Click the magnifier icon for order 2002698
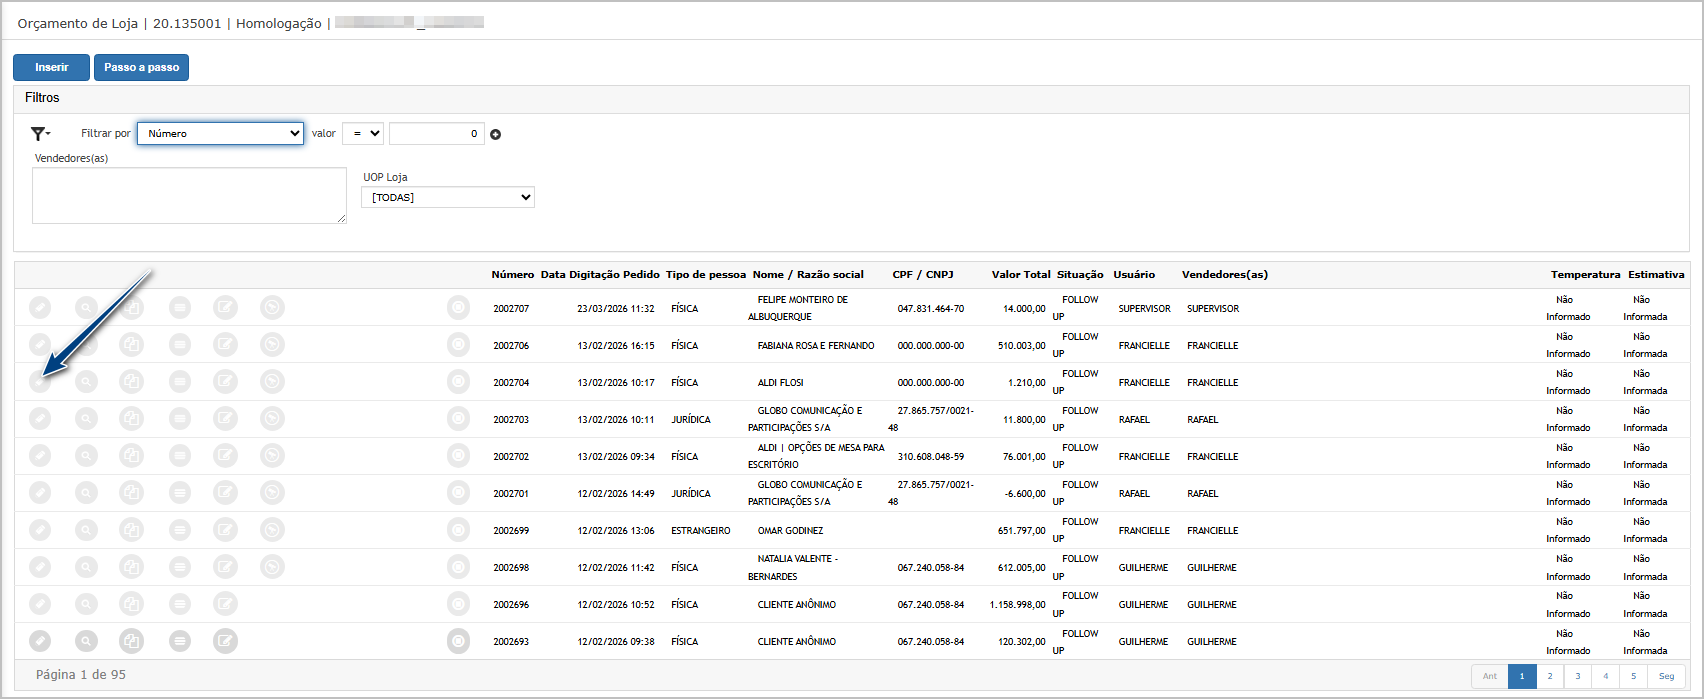 [87, 567]
